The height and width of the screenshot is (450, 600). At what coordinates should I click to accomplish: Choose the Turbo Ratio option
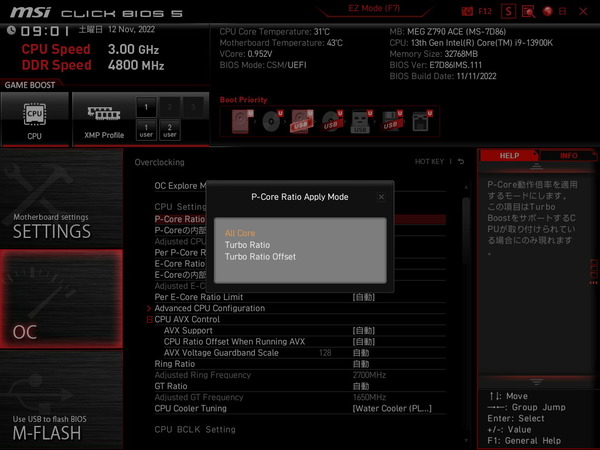pyautogui.click(x=247, y=245)
